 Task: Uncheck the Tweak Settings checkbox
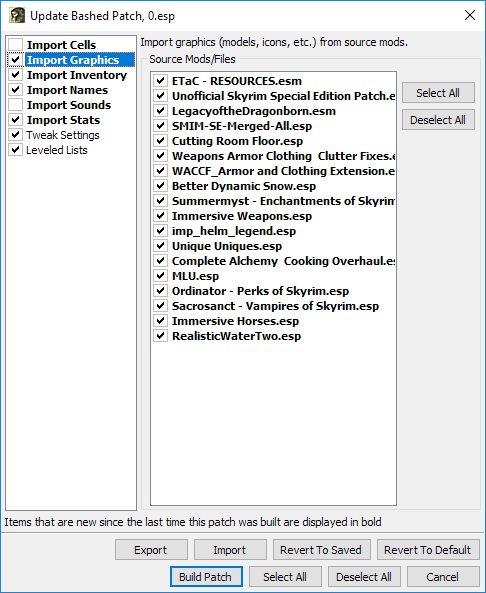coord(16,135)
